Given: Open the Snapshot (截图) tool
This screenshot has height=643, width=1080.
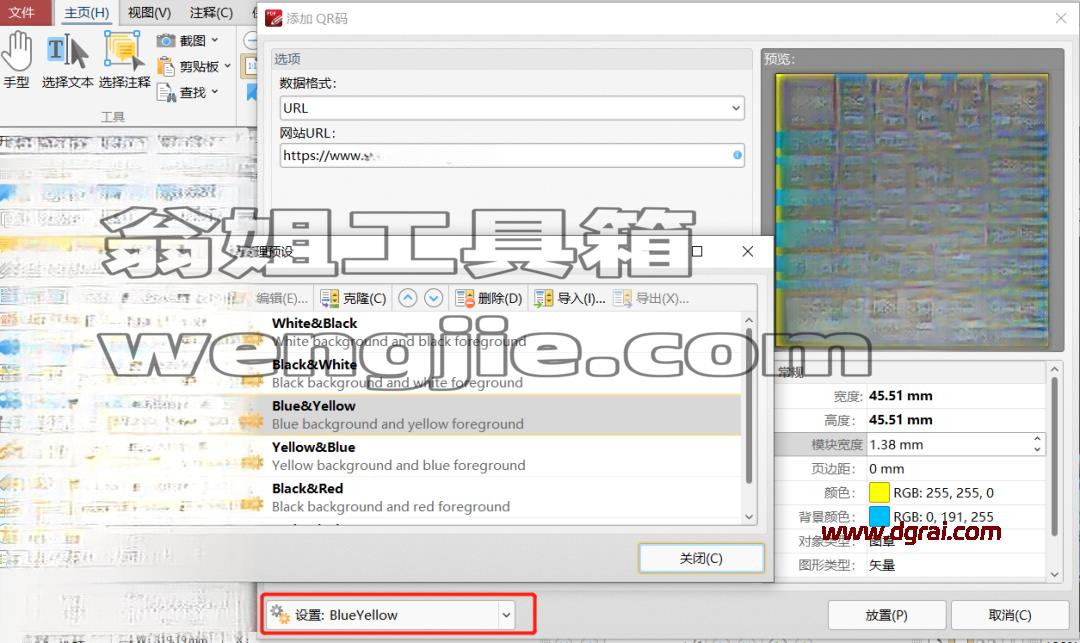Looking at the screenshot, I should 187,41.
